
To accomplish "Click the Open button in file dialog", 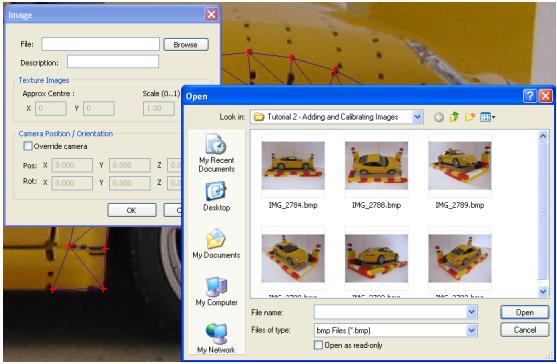I will [x=524, y=312].
